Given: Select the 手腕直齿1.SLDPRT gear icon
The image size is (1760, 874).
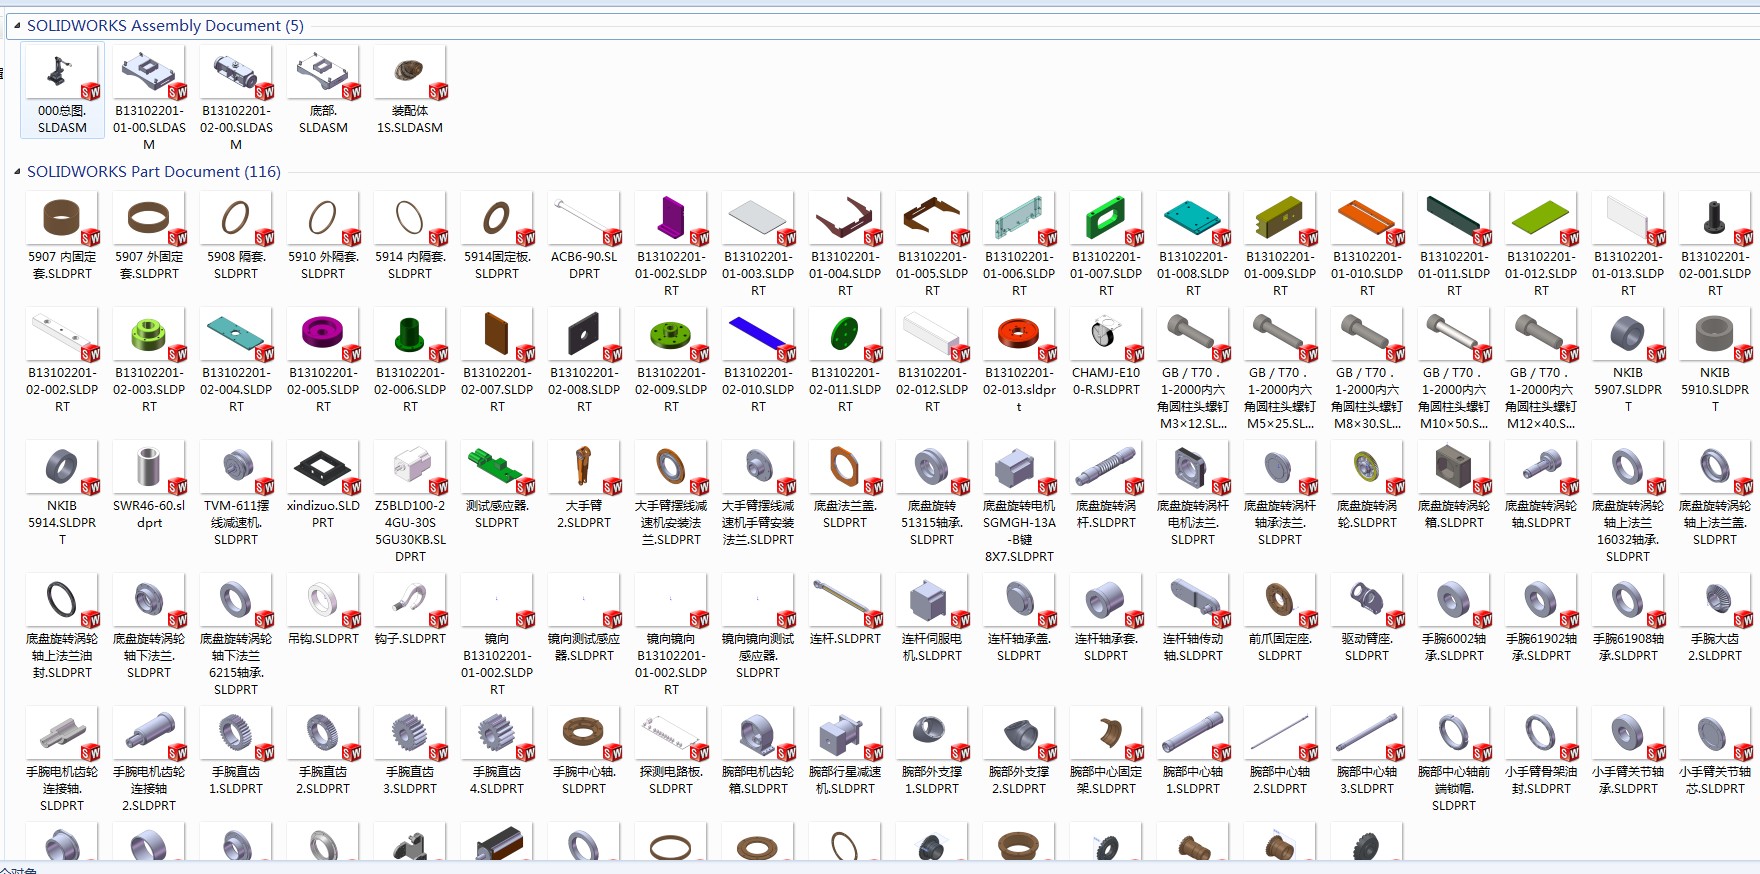Looking at the screenshot, I should tap(236, 733).
